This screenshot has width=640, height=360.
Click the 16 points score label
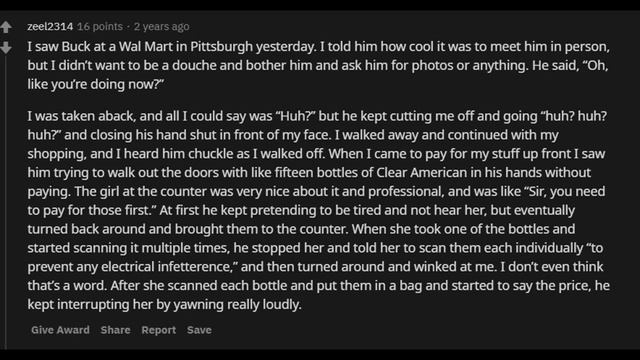coord(100,27)
